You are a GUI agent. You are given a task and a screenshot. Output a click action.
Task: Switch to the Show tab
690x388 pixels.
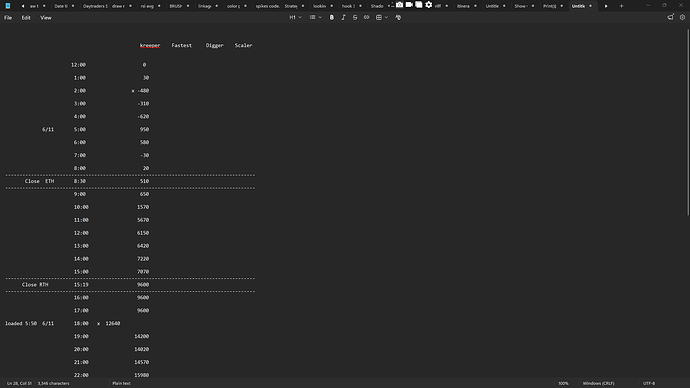pos(521,6)
